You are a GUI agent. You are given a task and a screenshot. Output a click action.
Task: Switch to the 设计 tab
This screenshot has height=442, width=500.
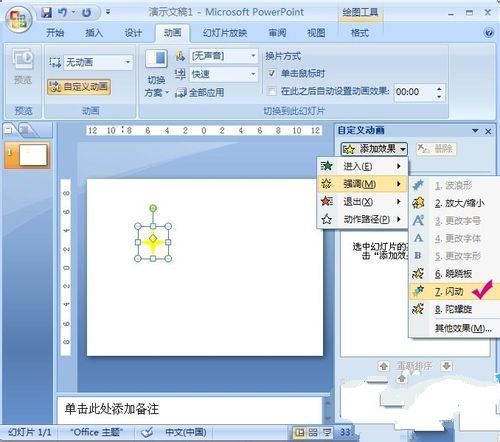click(133, 33)
